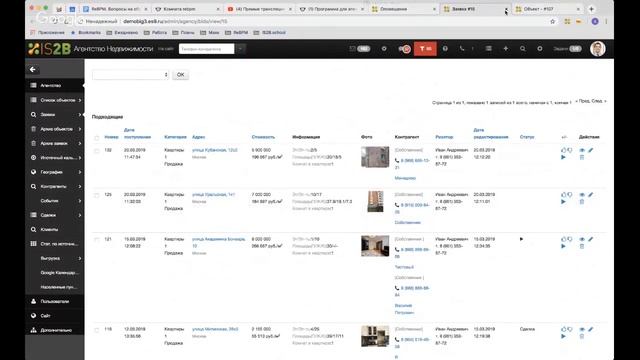Click thumbs-down icon for row 132
The image size is (640, 360).
click(x=570, y=150)
